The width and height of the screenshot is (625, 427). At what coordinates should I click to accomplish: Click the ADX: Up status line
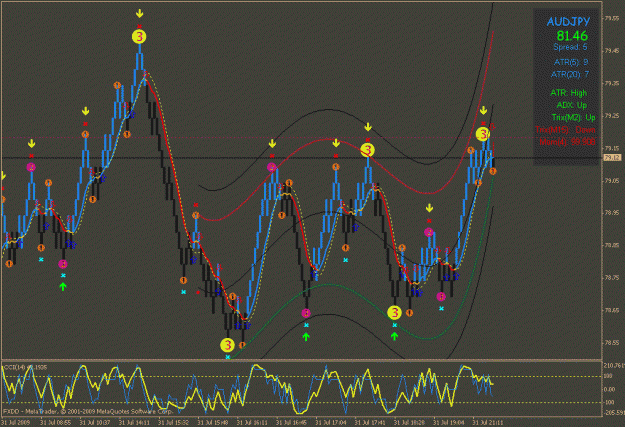coord(572,105)
